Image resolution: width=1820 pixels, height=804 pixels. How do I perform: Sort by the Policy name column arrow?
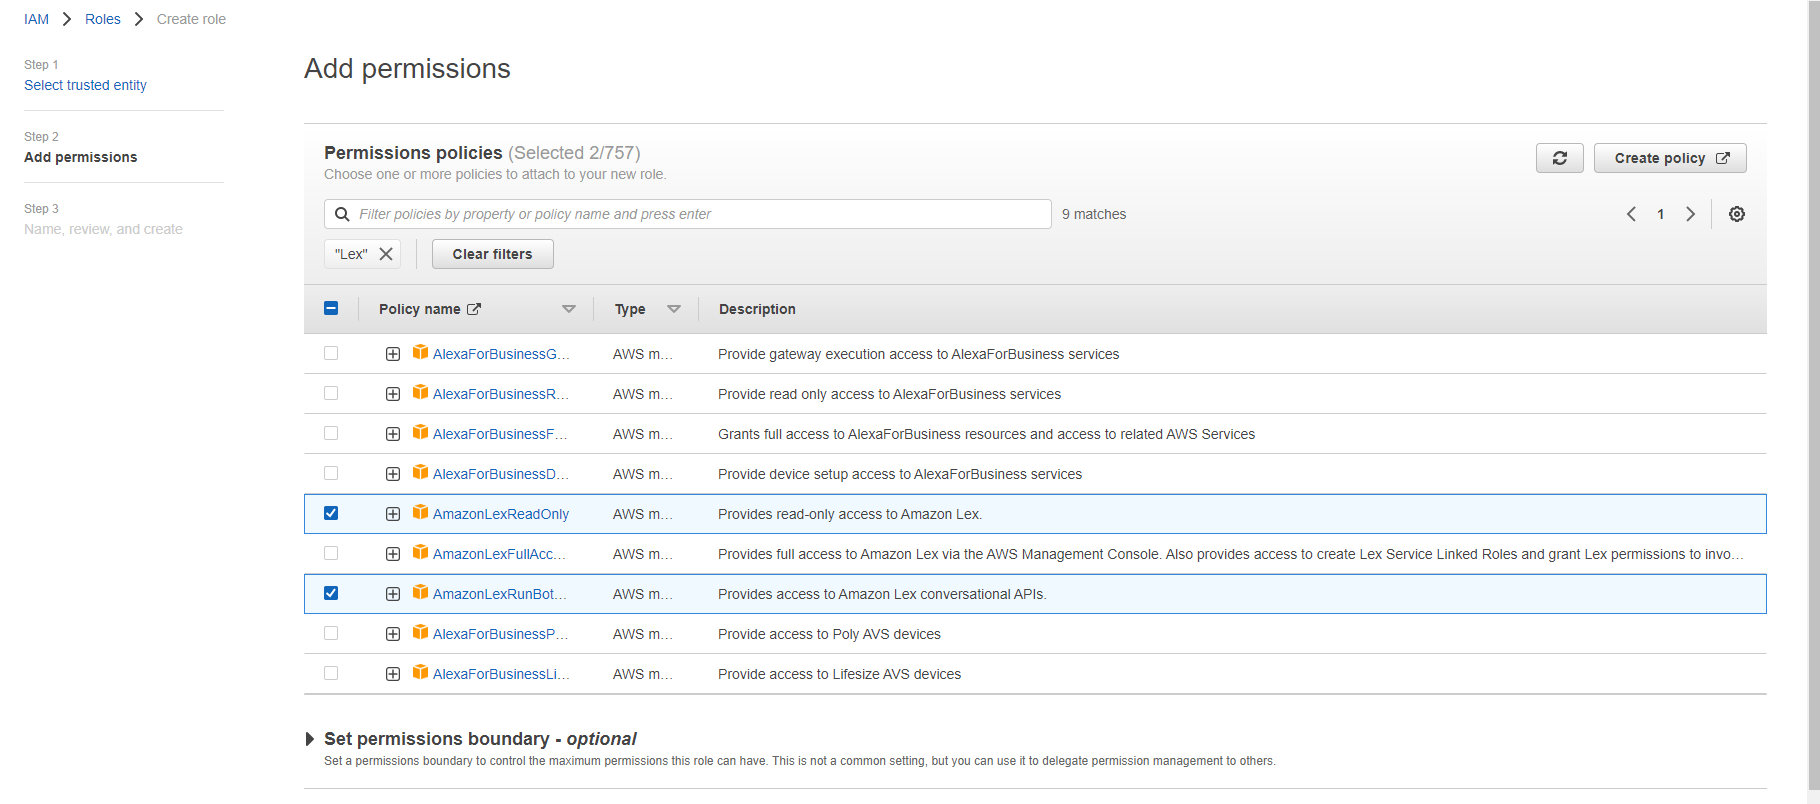[568, 309]
